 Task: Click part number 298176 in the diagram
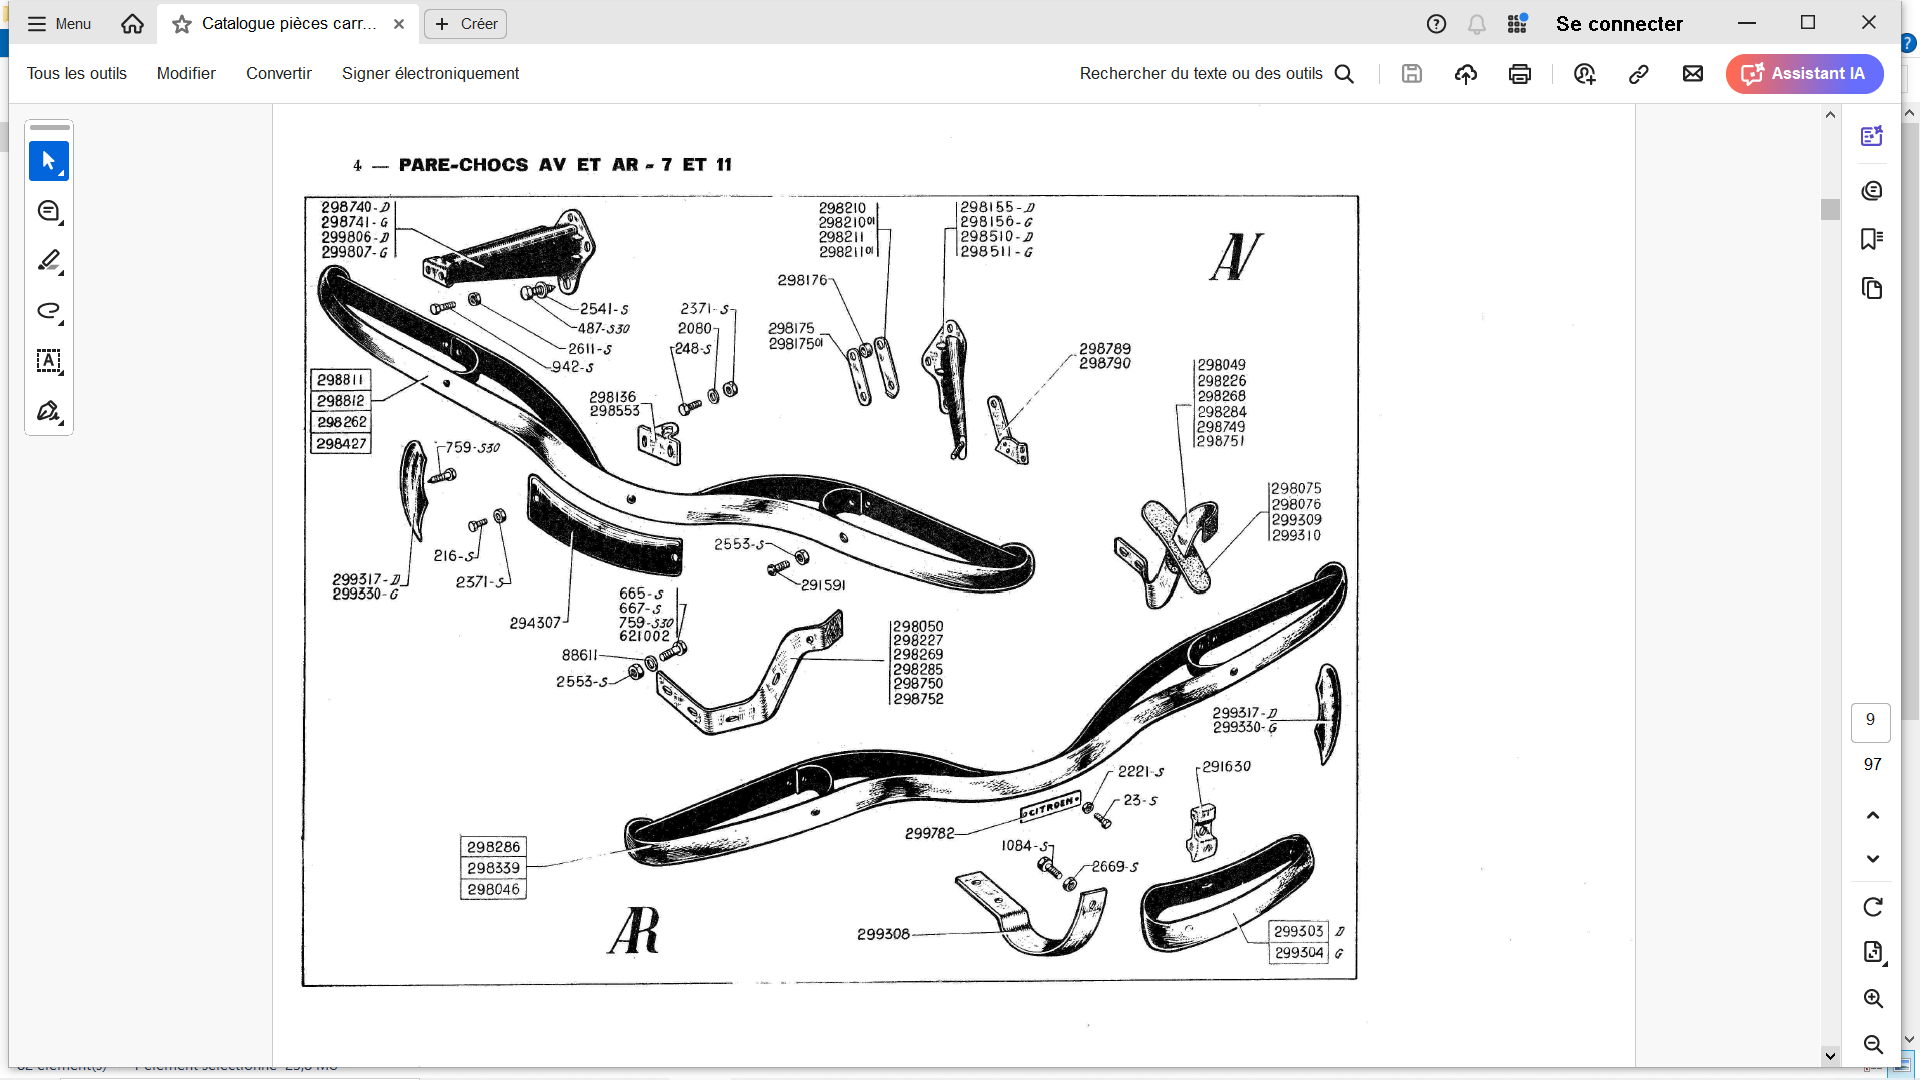coord(802,280)
